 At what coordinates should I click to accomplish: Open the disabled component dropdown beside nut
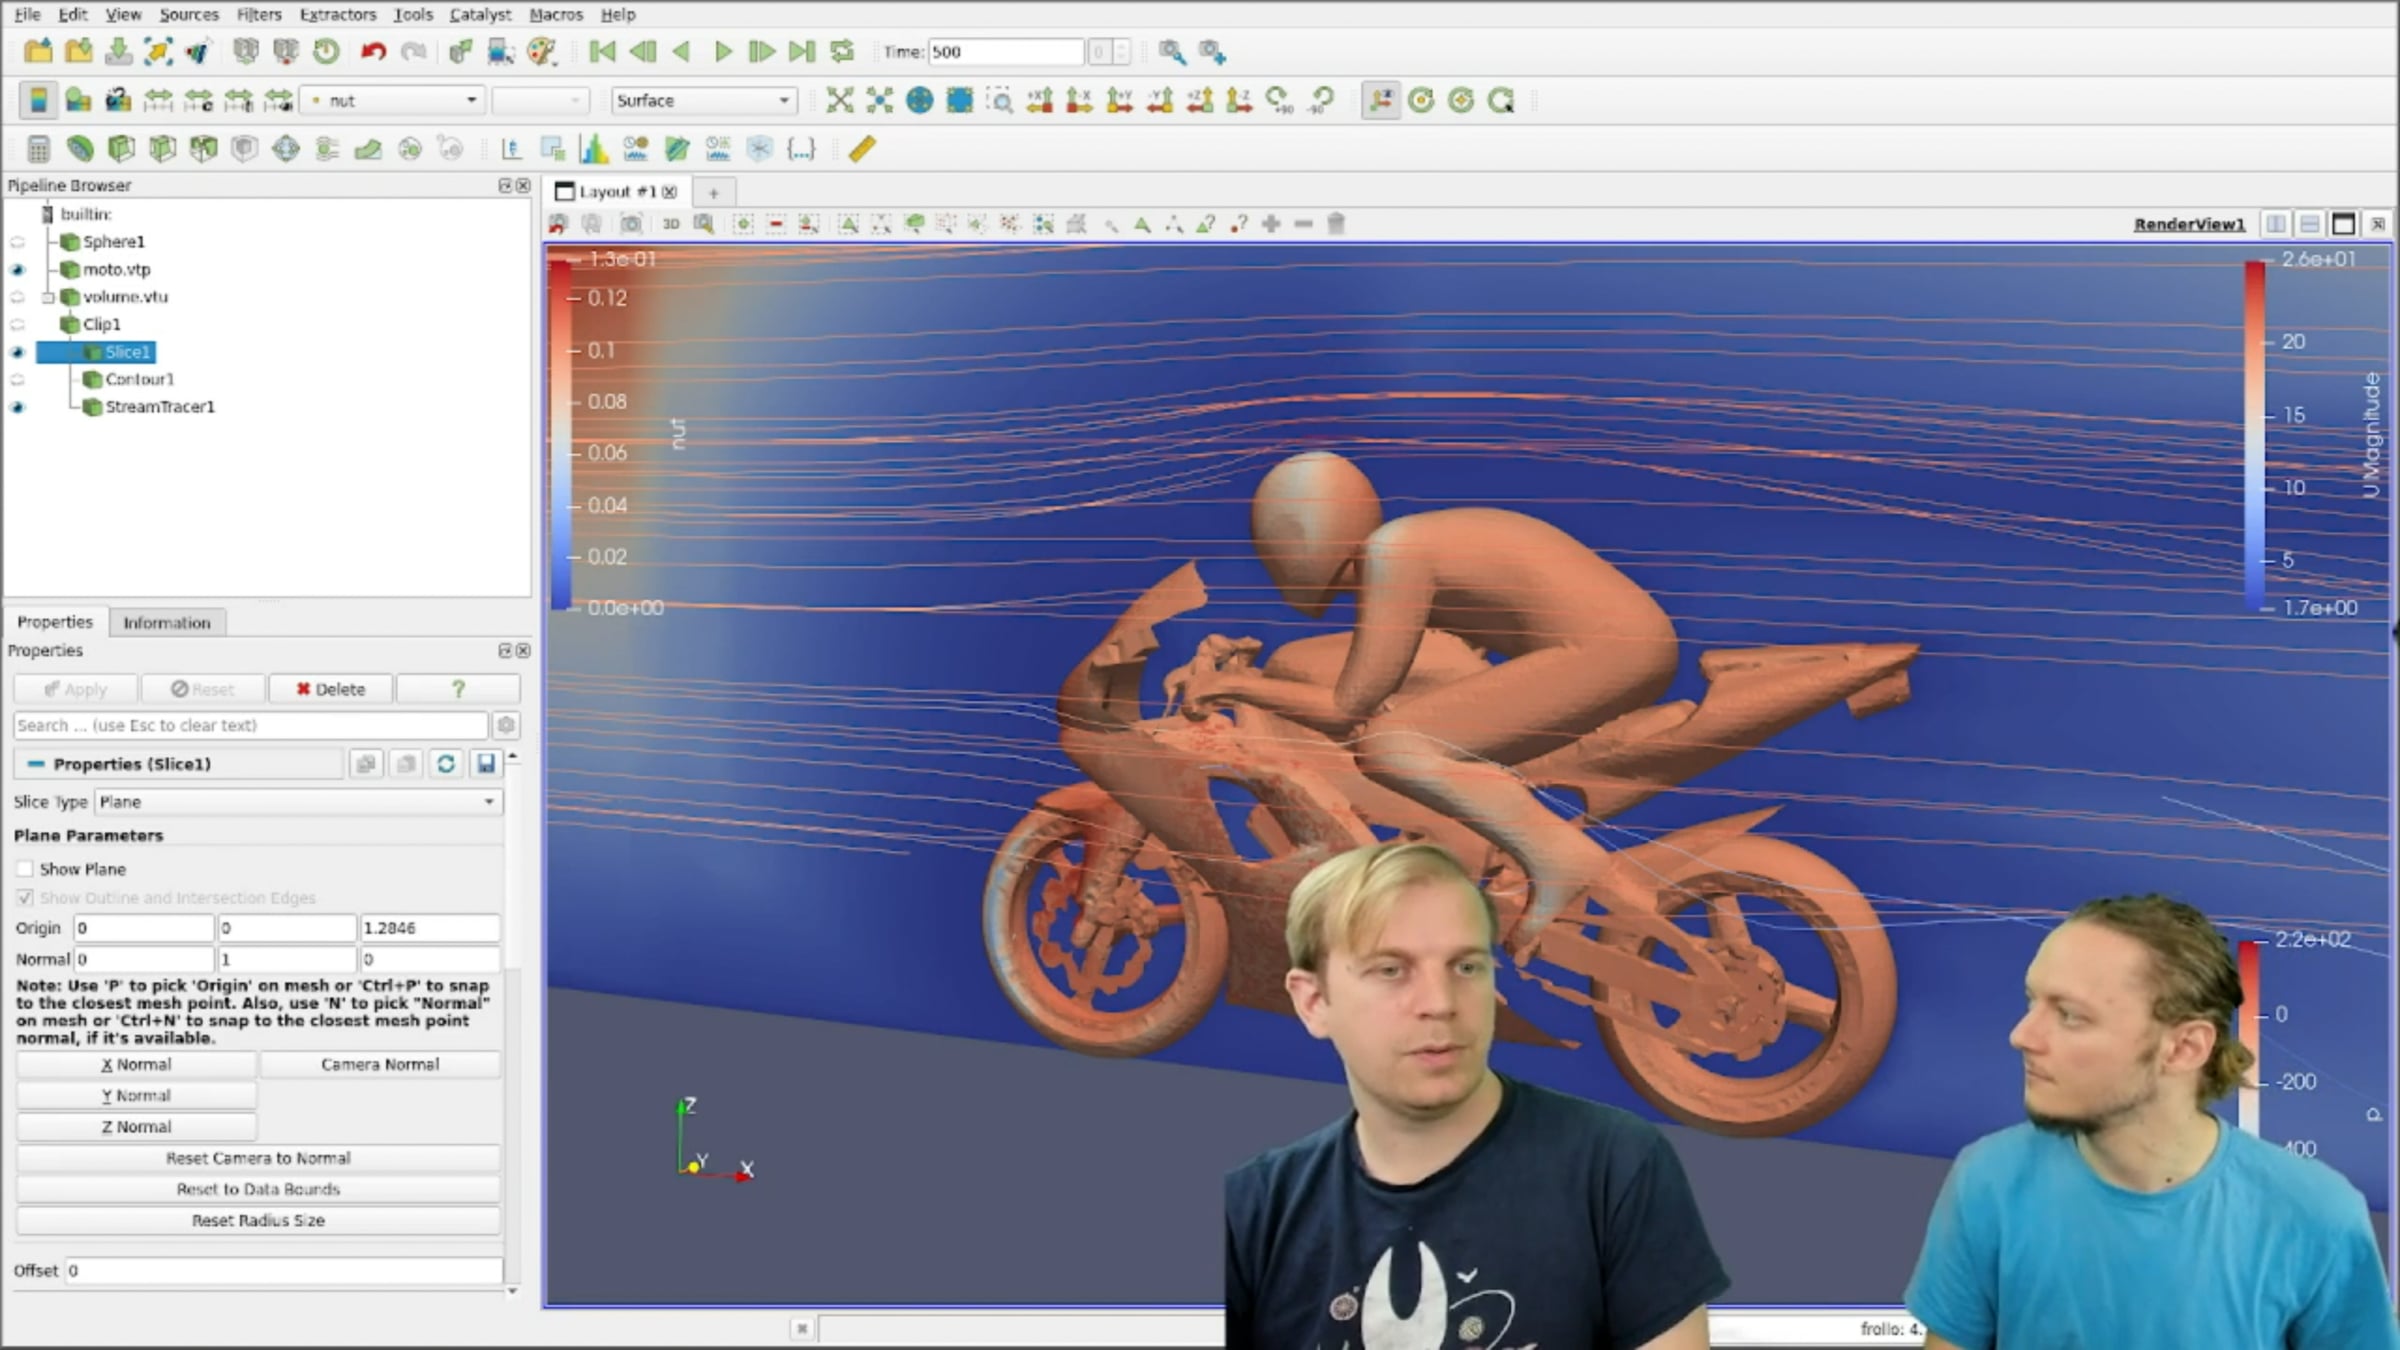tap(539, 101)
